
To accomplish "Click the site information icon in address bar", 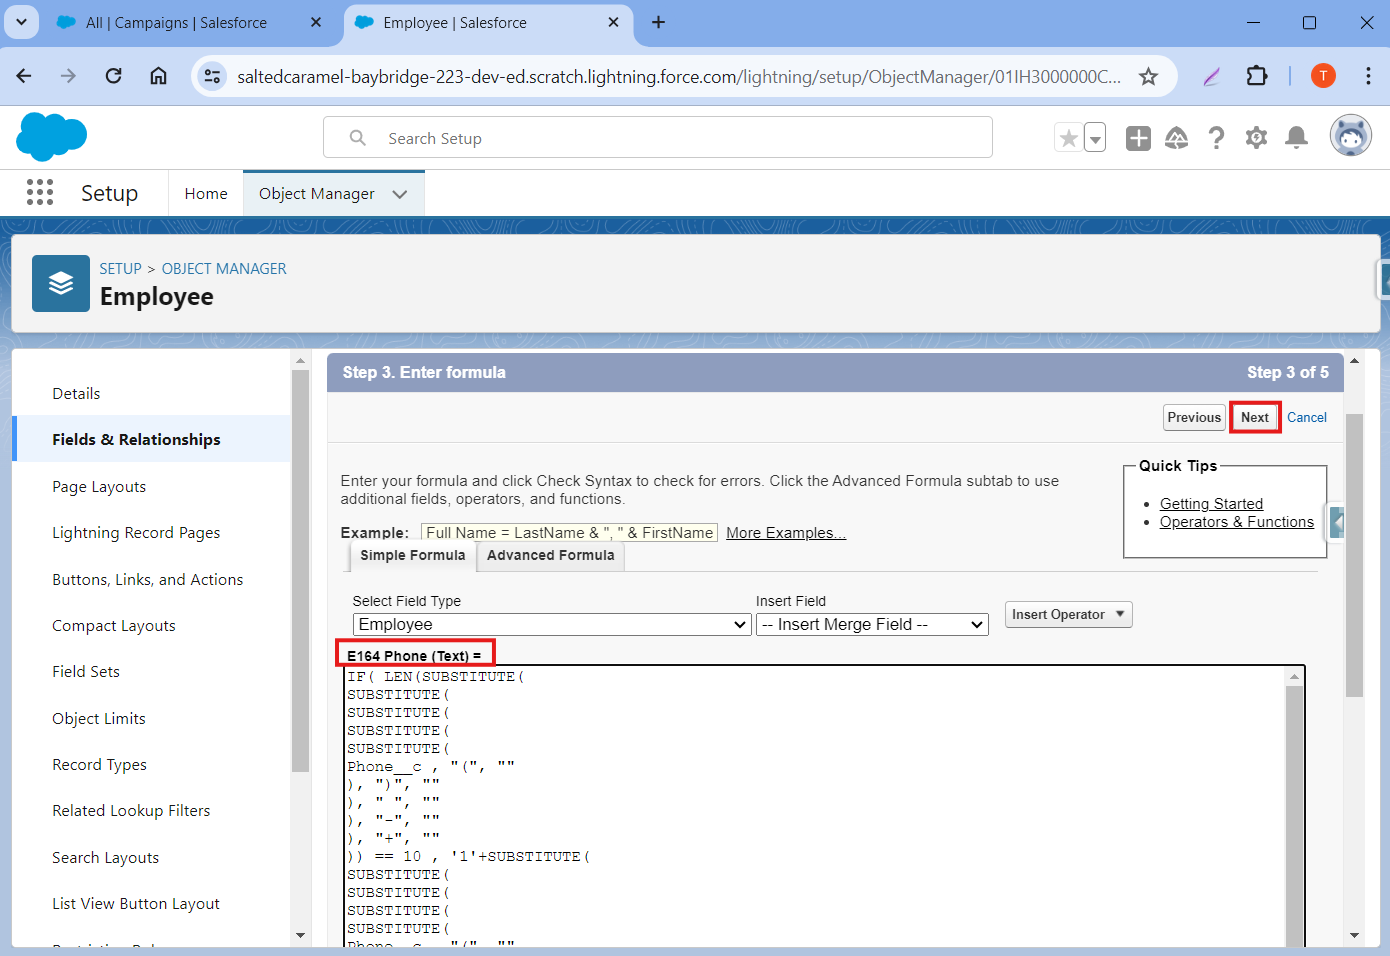I will click(212, 76).
